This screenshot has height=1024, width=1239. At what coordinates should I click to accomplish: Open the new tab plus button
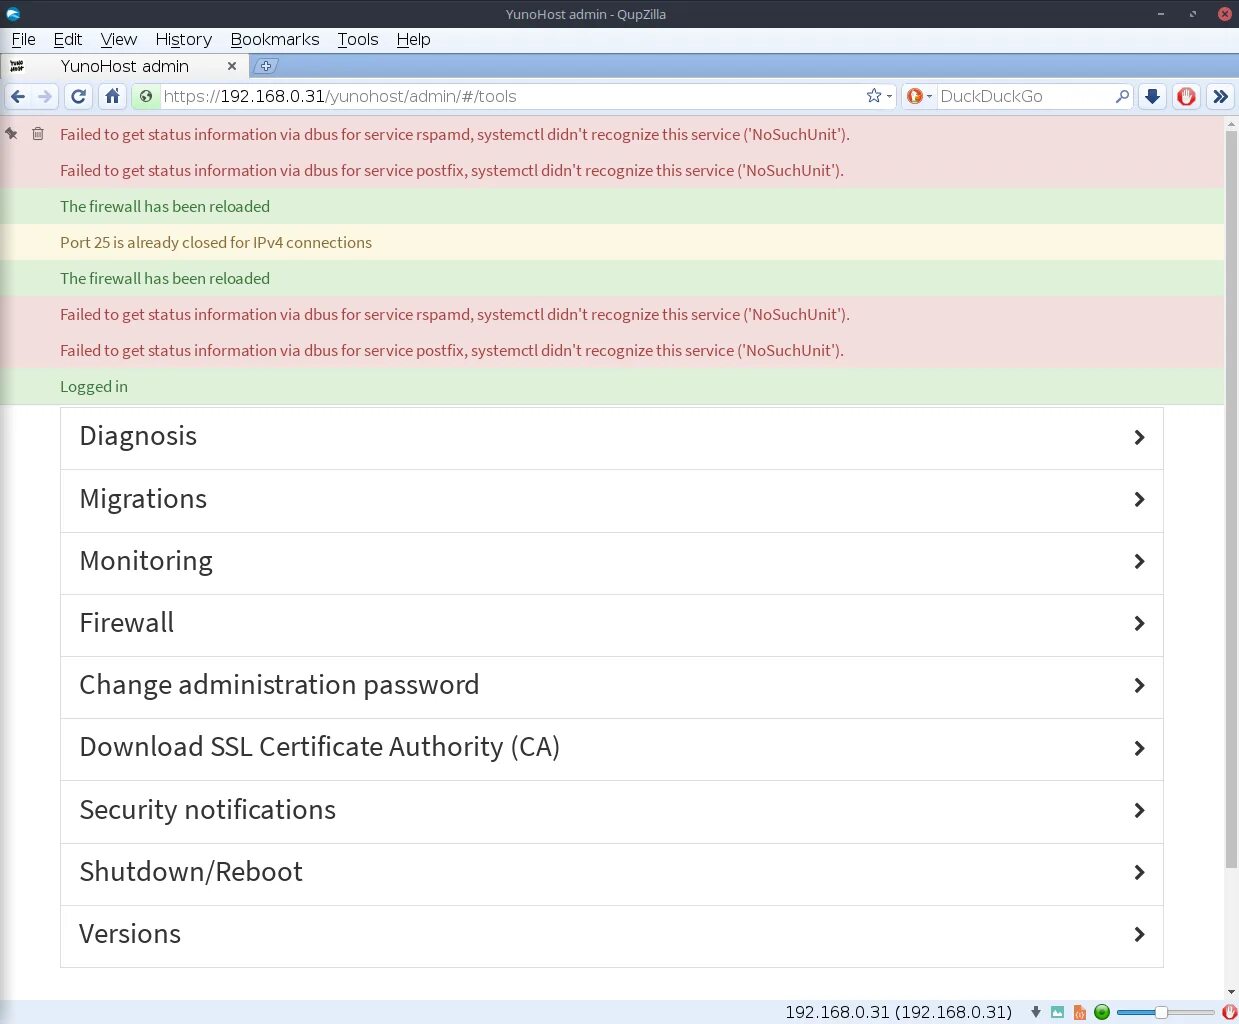pos(265,66)
